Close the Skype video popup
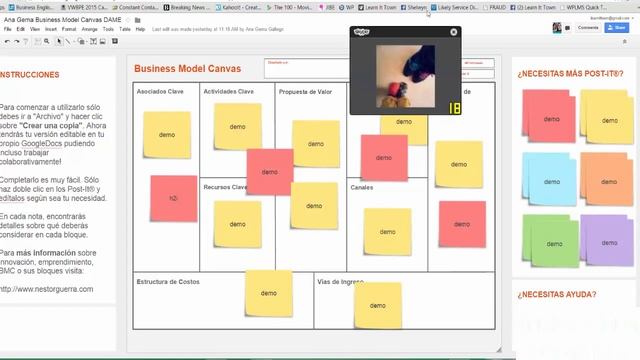 click(x=453, y=32)
